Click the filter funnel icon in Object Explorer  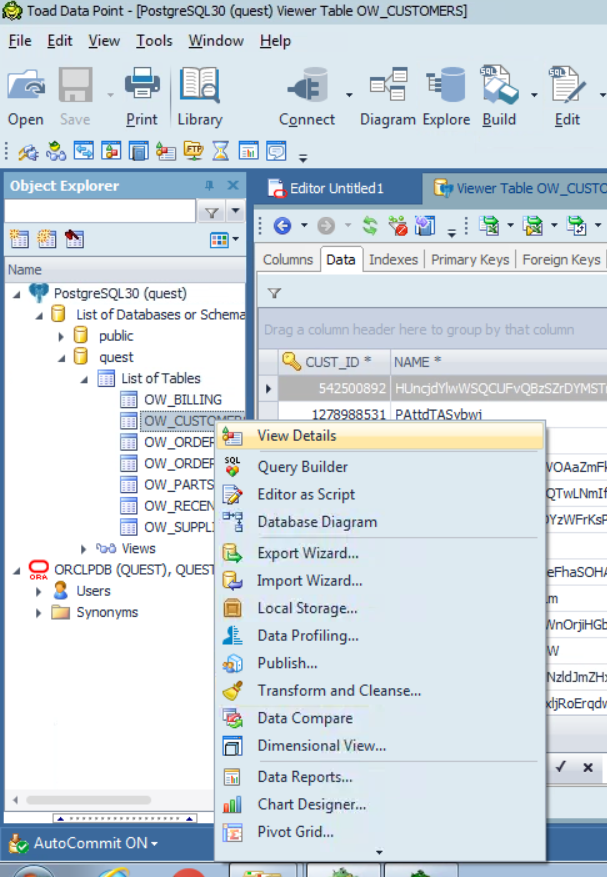pos(211,213)
